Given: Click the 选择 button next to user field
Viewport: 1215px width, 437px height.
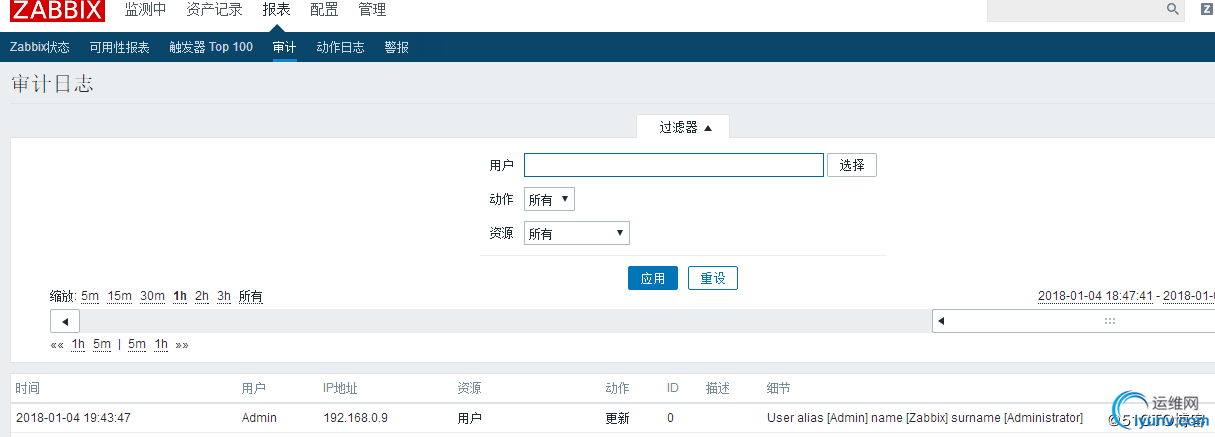Looking at the screenshot, I should click(x=852, y=165).
